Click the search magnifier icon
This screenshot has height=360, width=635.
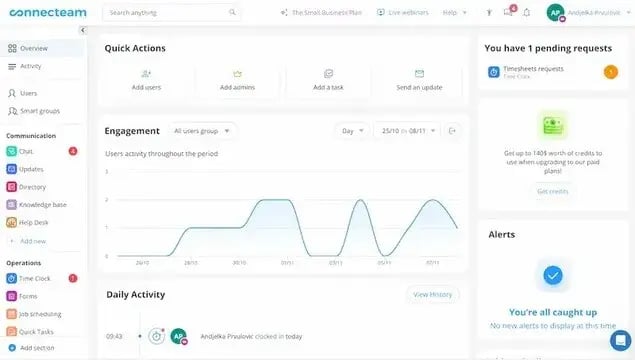(232, 13)
